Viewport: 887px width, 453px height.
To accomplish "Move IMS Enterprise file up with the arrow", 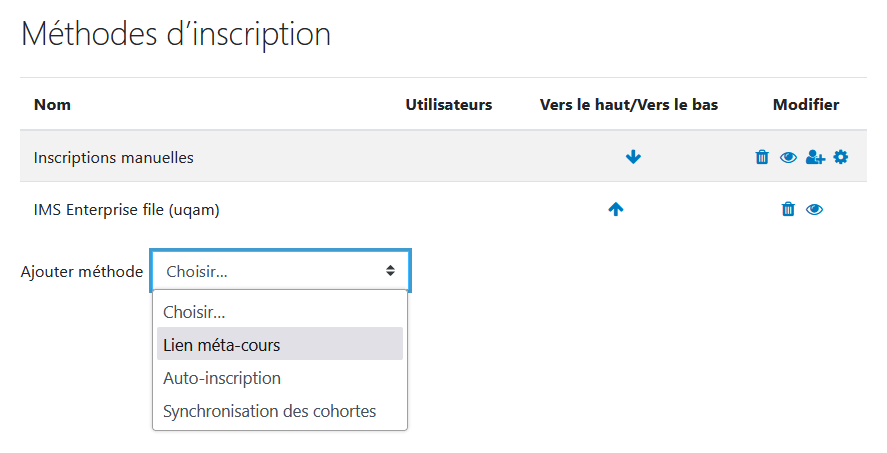I will [x=615, y=209].
